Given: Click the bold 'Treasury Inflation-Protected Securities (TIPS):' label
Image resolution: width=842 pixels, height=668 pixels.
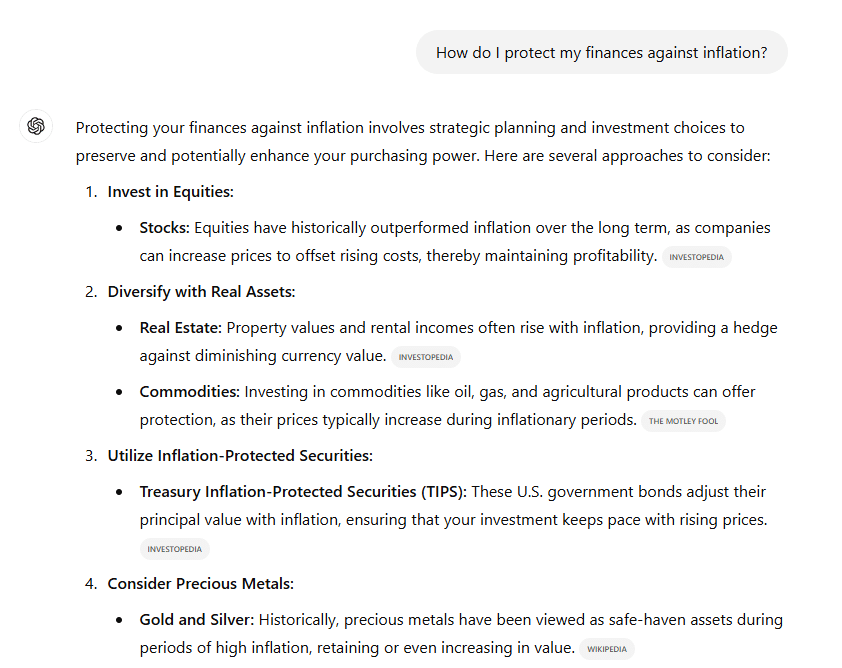Looking at the screenshot, I should (x=303, y=491).
